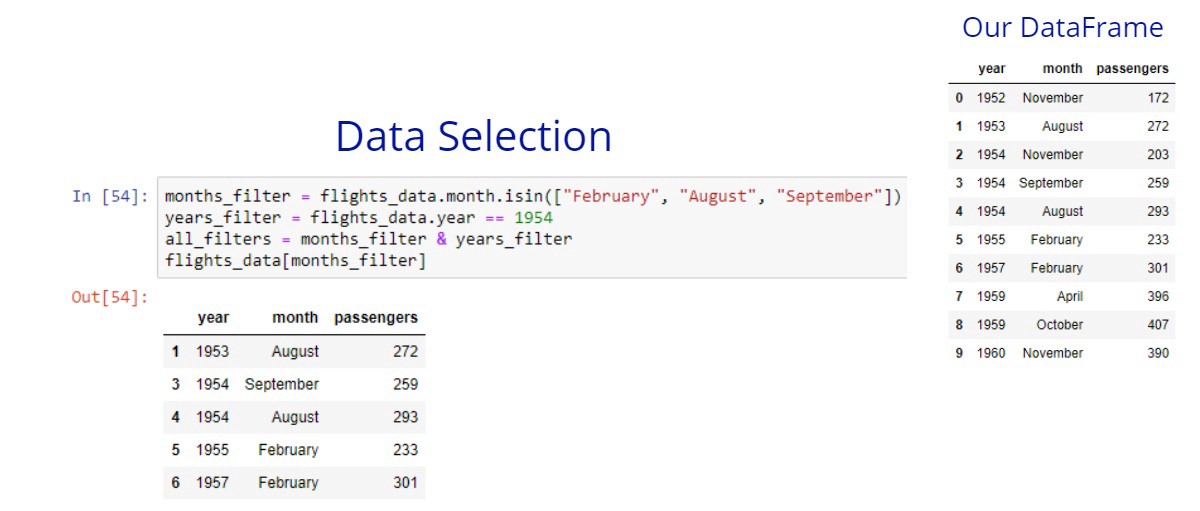Viewport: 1200px width, 511px height.
Task: Click the September cell in Out[54] table
Action: click(282, 384)
